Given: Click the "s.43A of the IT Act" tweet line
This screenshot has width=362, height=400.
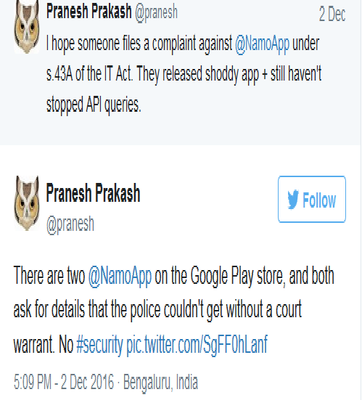Looking at the screenshot, I should [x=184, y=74].
